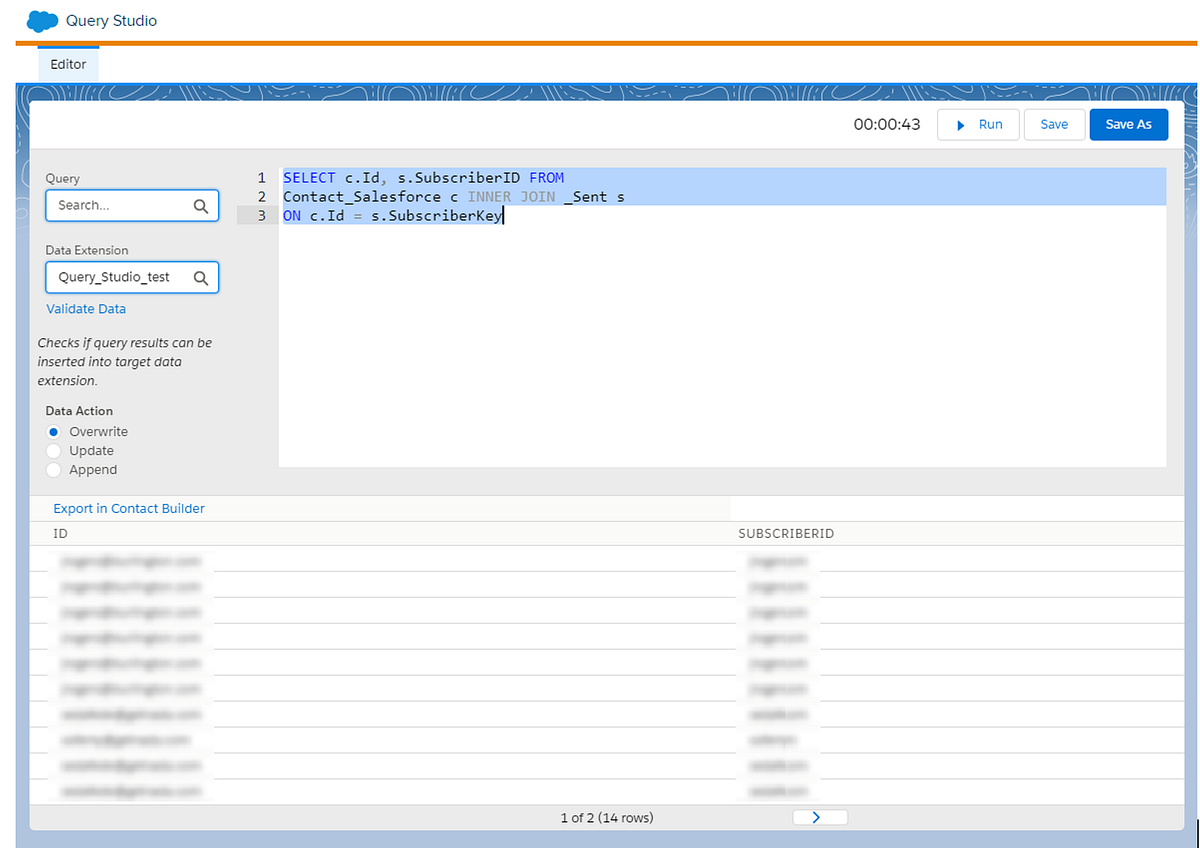Viewport: 1200px width, 848px height.
Task: Click the next page arrow below results
Action: click(819, 817)
